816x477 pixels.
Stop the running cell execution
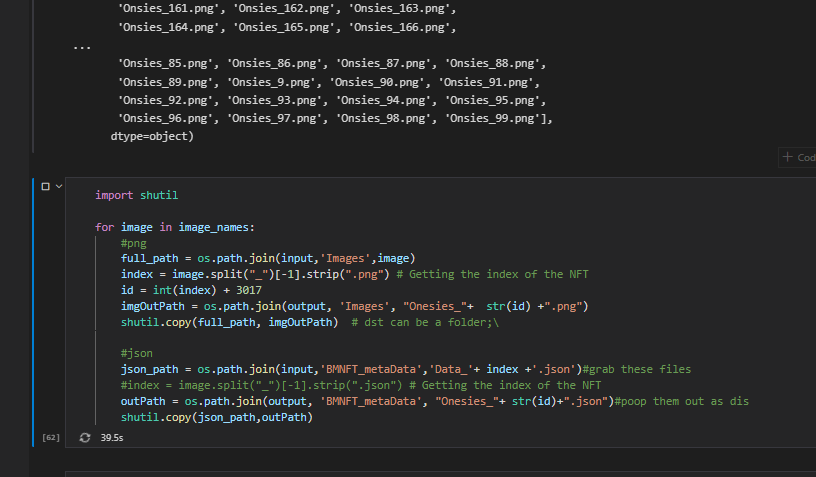45,186
